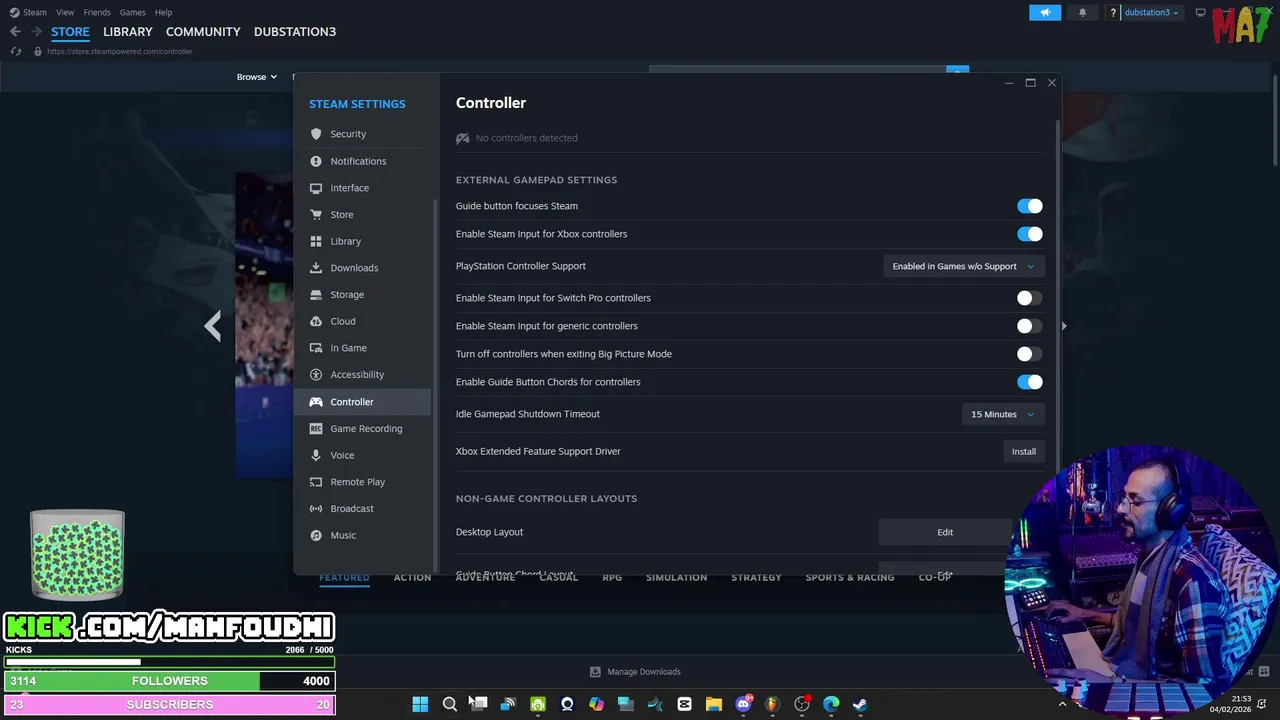This screenshot has height=720, width=1280.
Task: Open Notifications in the Steam Settings sidebar
Action: [x=364, y=161]
